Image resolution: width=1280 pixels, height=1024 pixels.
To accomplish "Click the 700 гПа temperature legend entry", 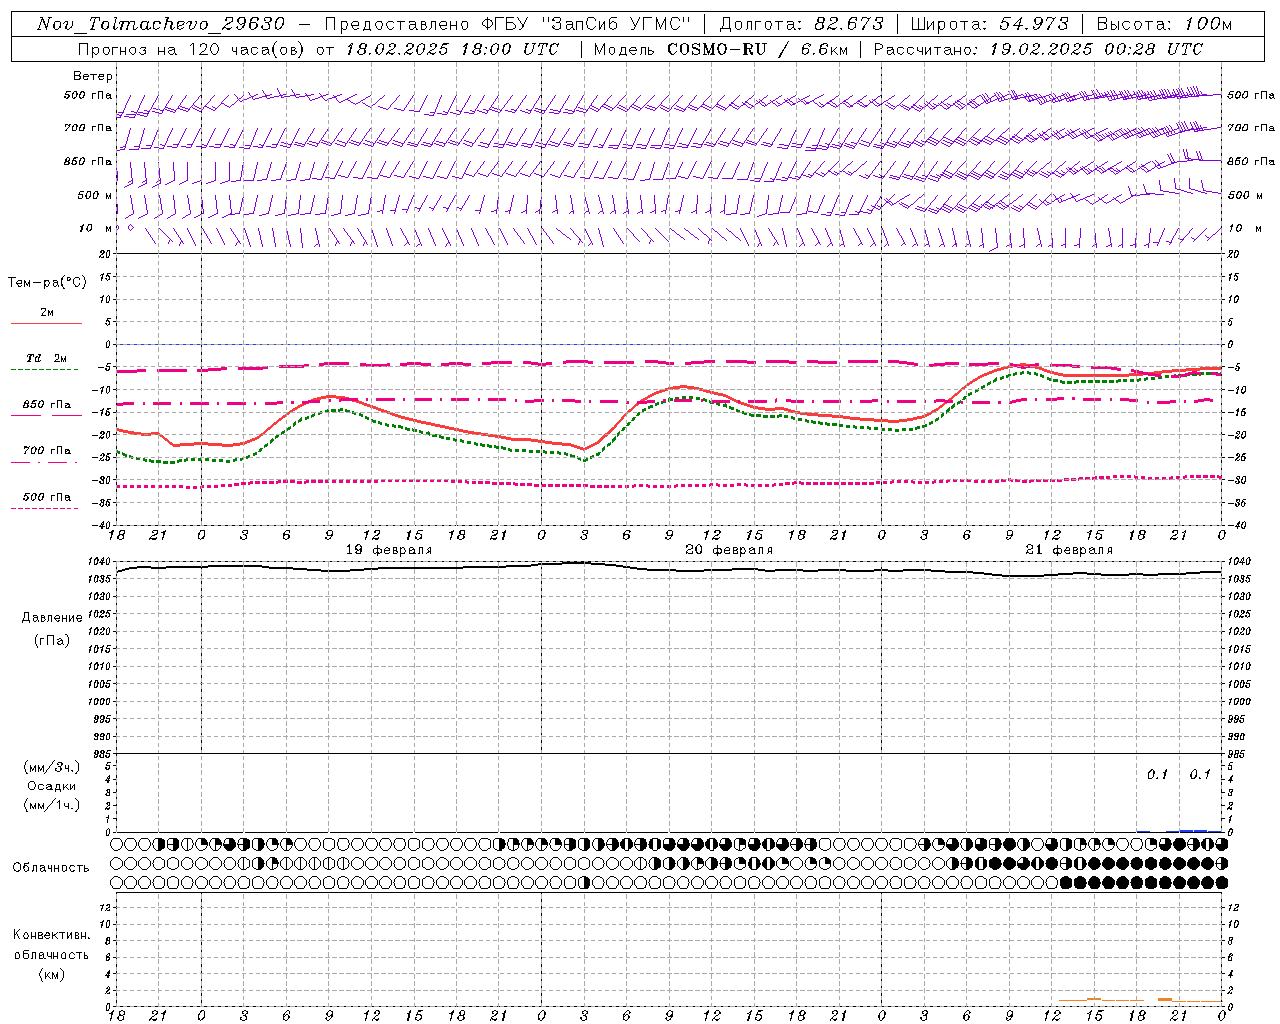I will (47, 450).
